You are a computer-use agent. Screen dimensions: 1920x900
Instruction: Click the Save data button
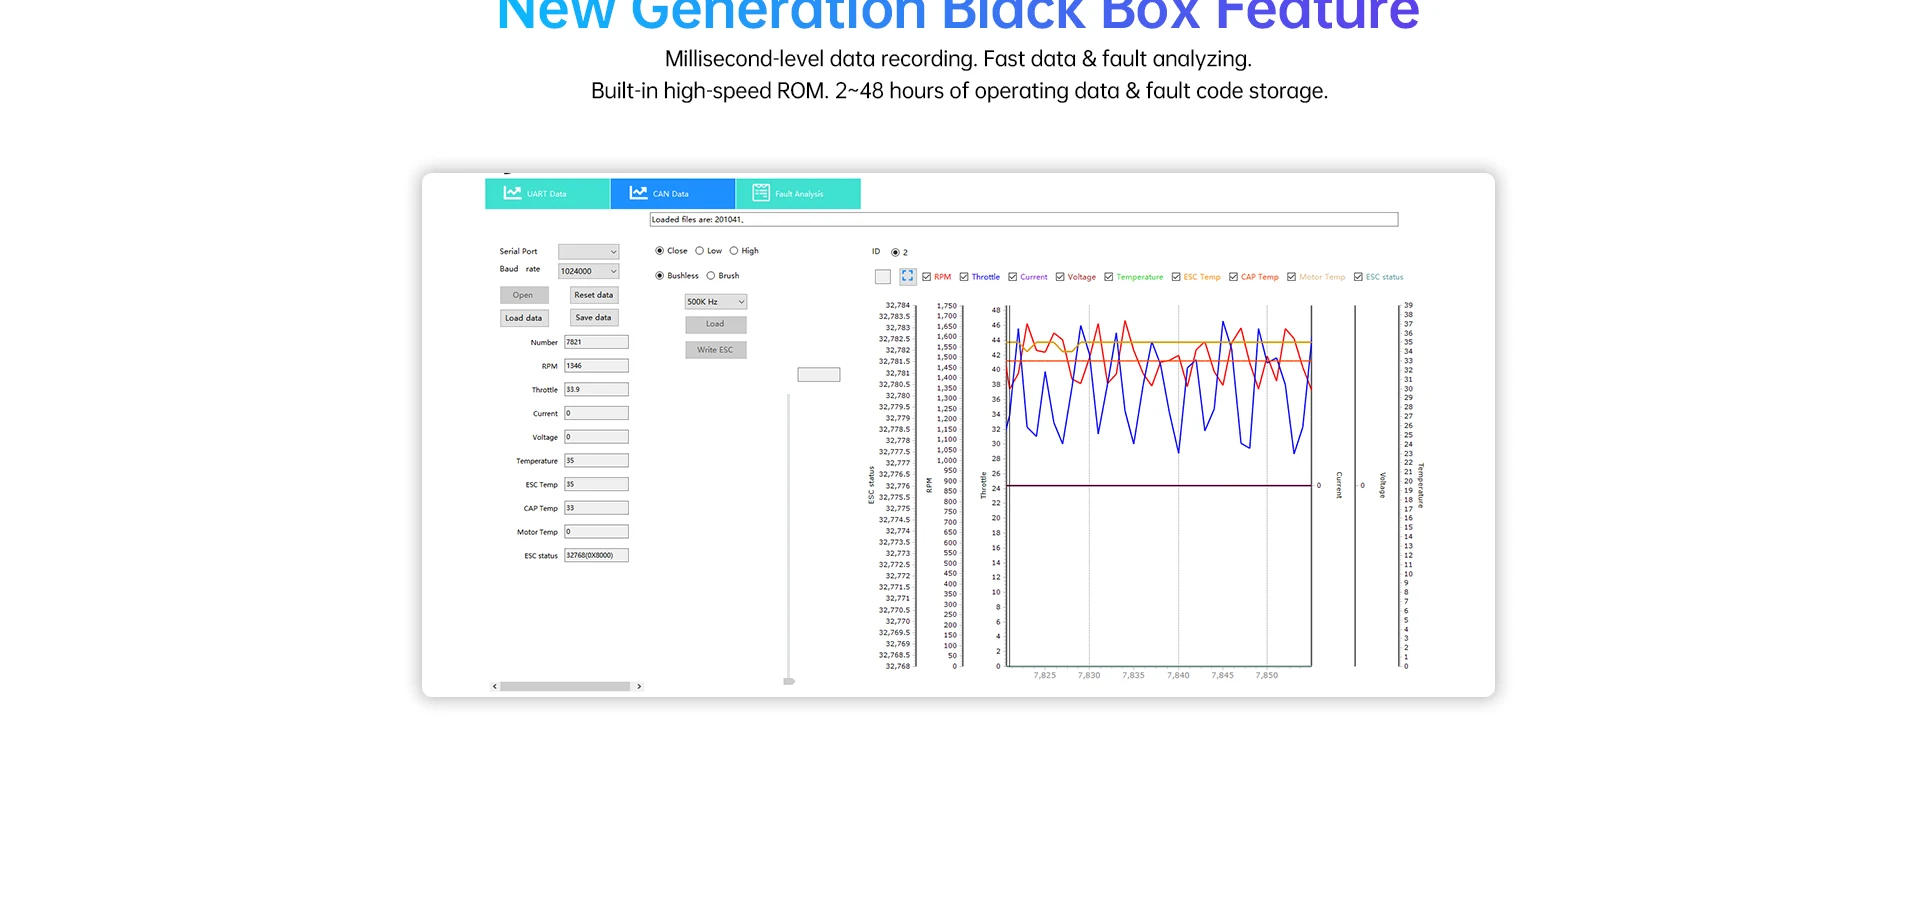point(594,318)
